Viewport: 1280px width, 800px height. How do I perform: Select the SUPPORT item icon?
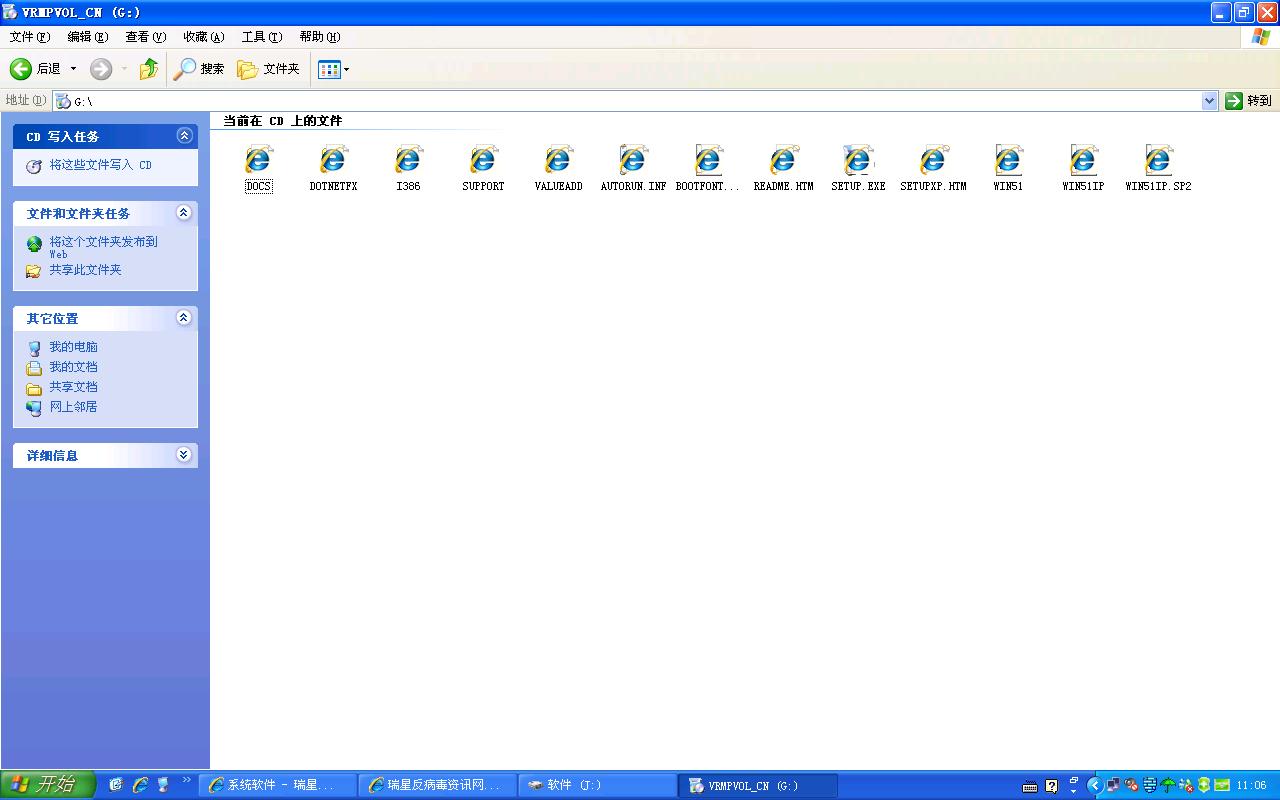point(483,160)
